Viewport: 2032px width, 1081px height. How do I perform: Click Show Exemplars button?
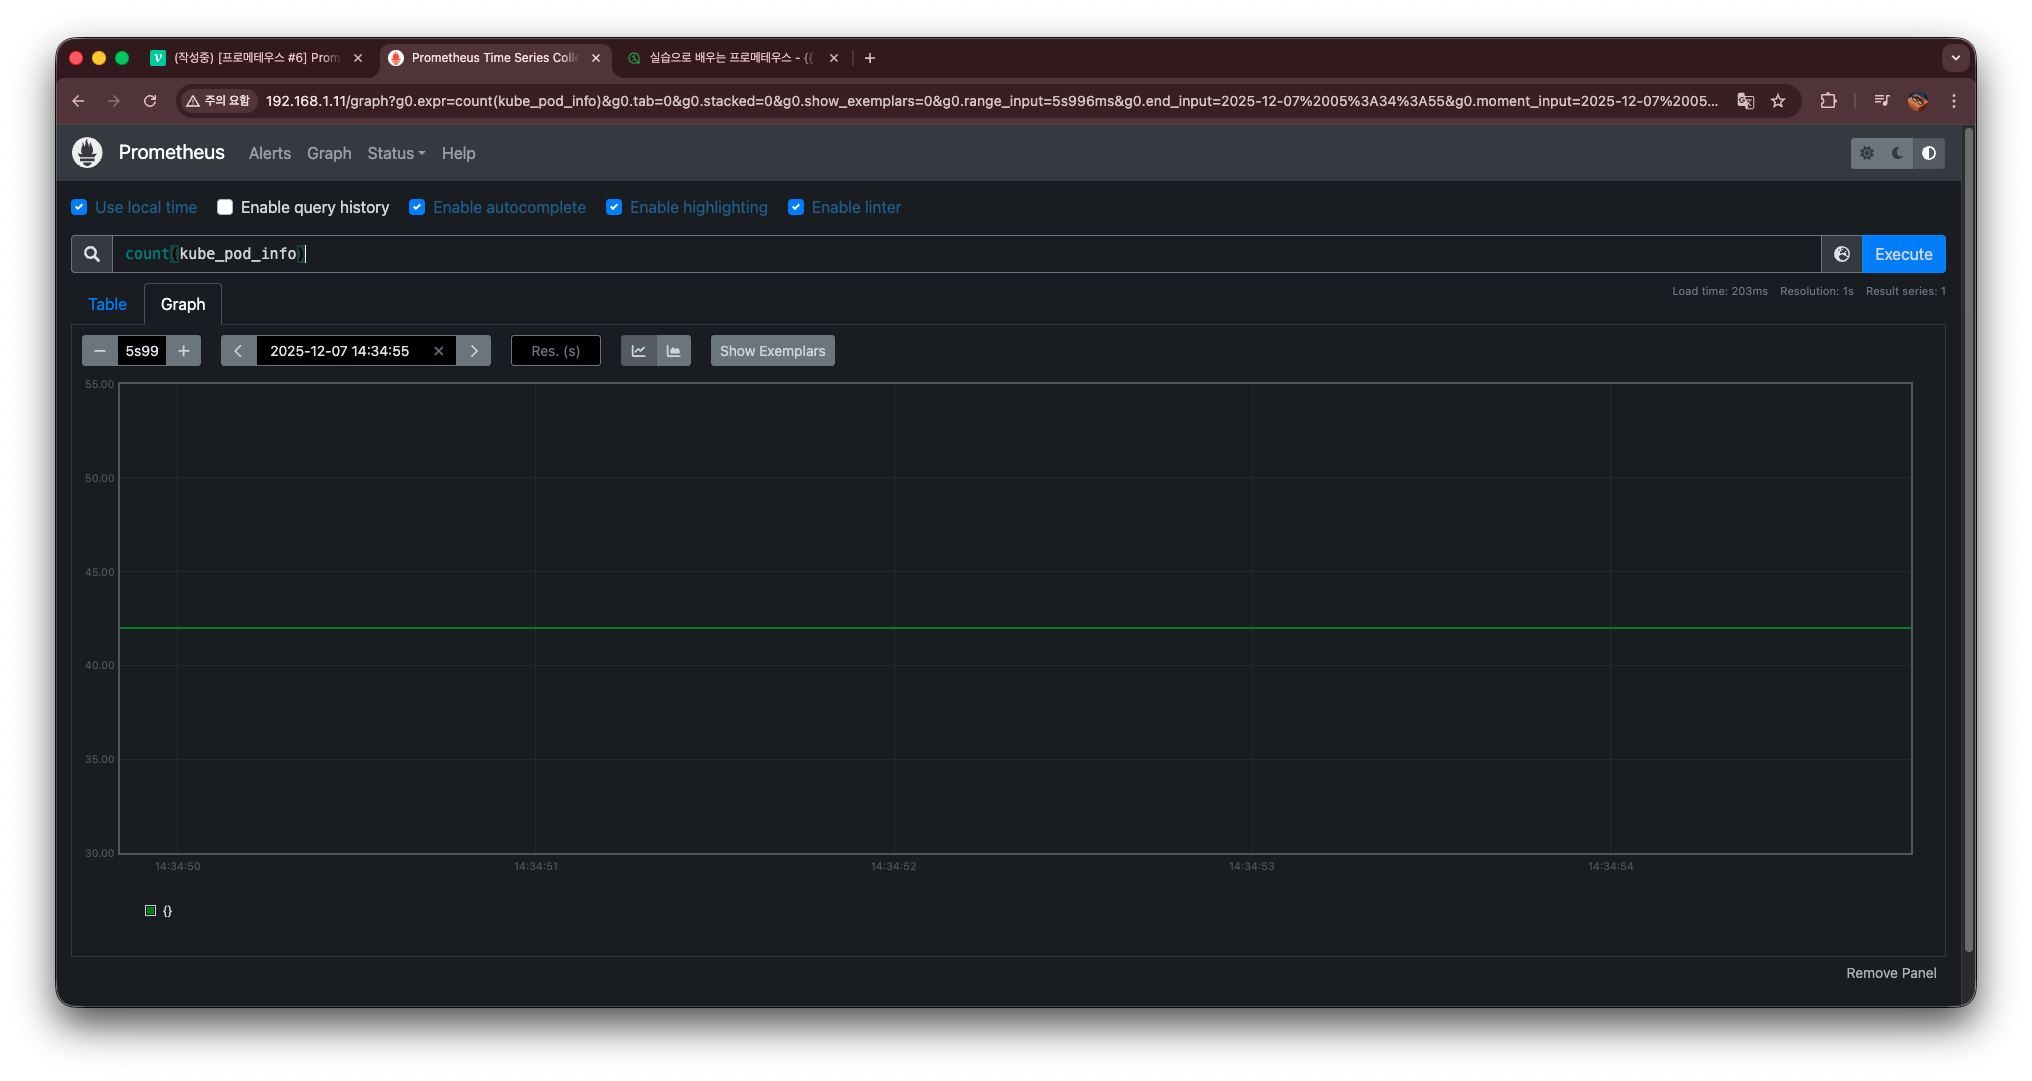[x=772, y=351]
